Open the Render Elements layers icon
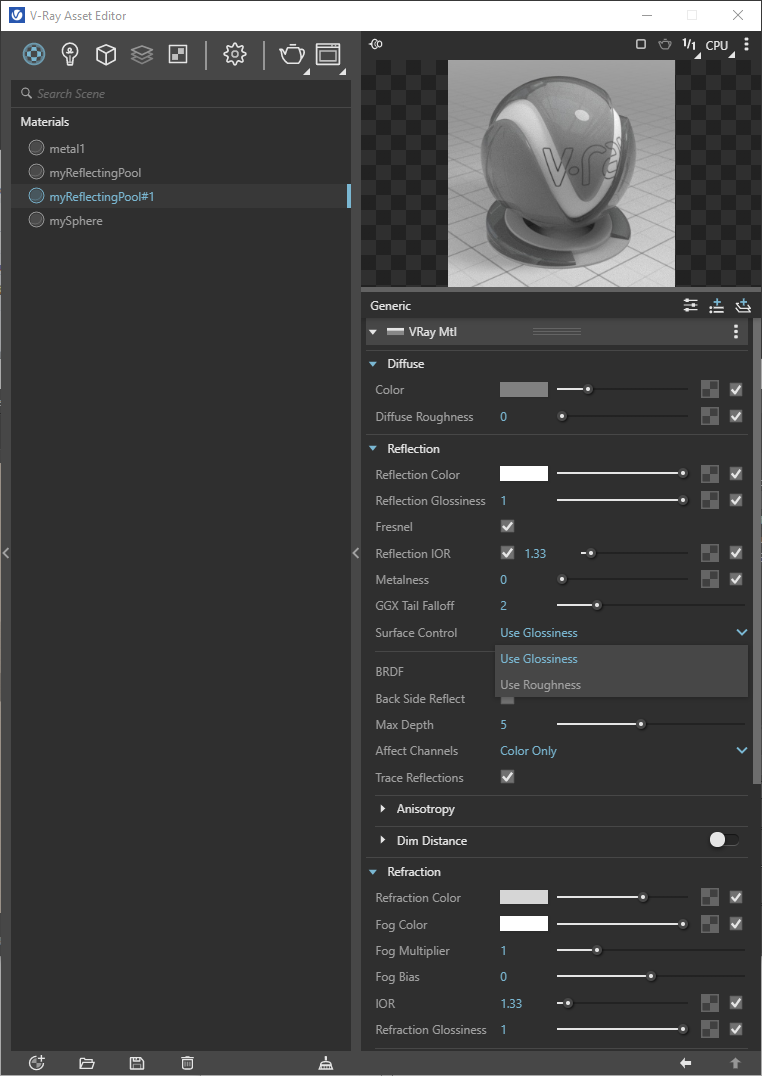Viewport: 762px width, 1076px height. [142, 54]
